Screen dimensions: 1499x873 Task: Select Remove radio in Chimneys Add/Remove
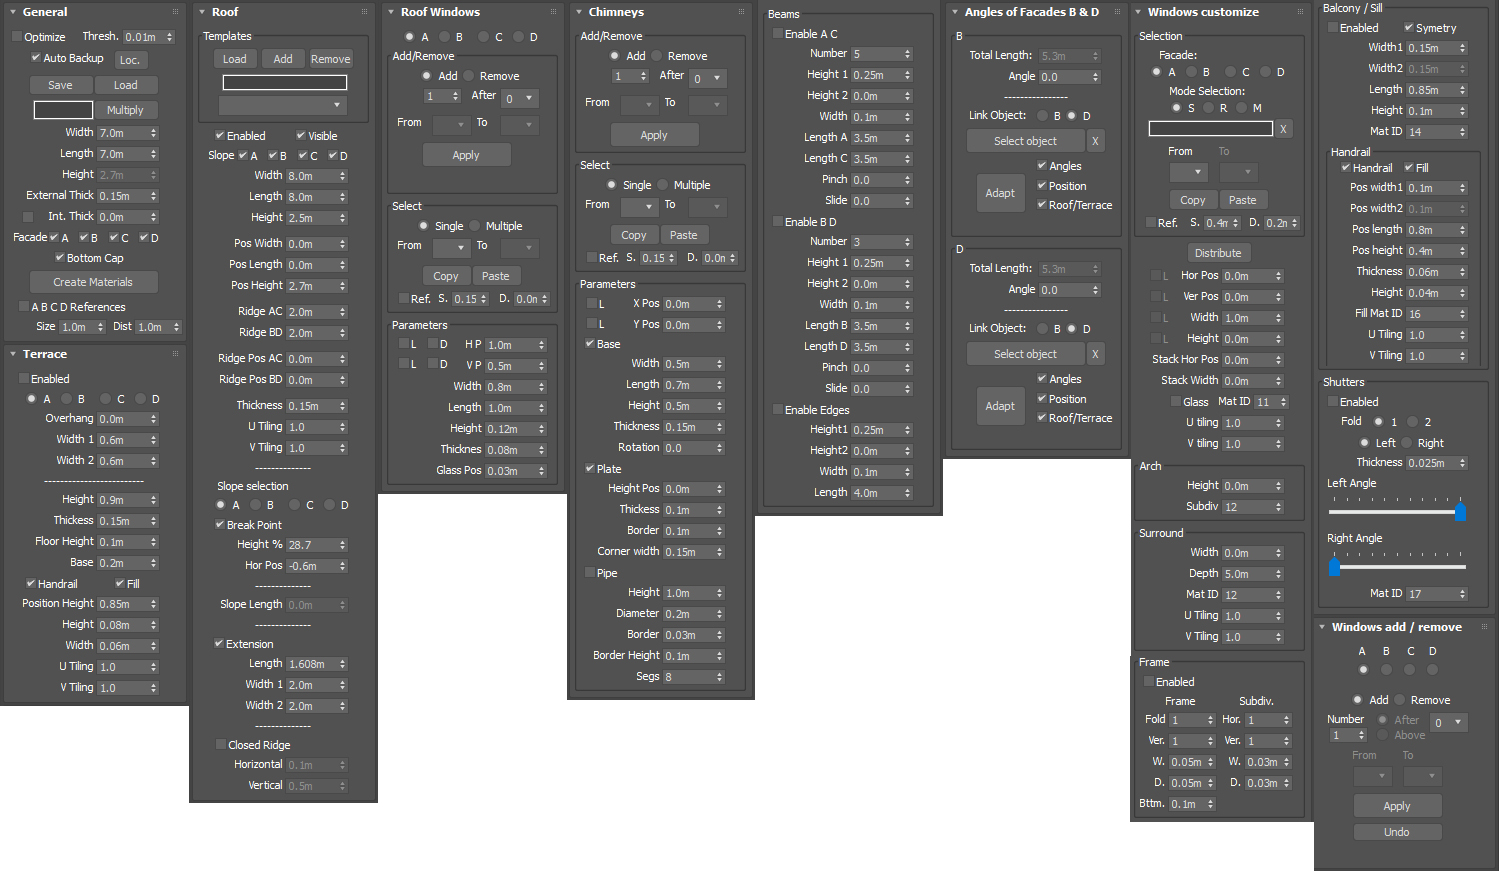tap(658, 56)
